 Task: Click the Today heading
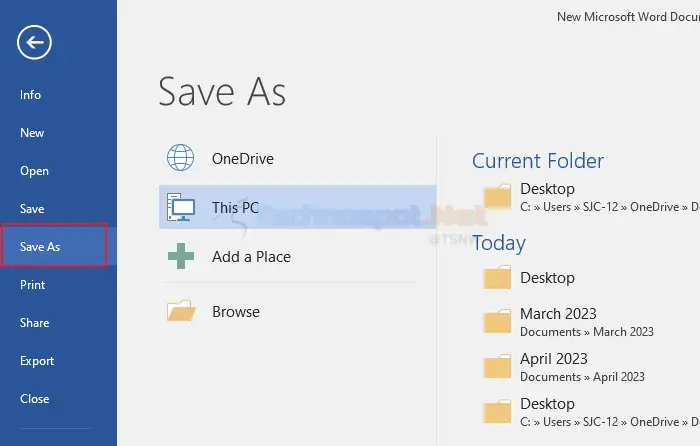tap(499, 243)
